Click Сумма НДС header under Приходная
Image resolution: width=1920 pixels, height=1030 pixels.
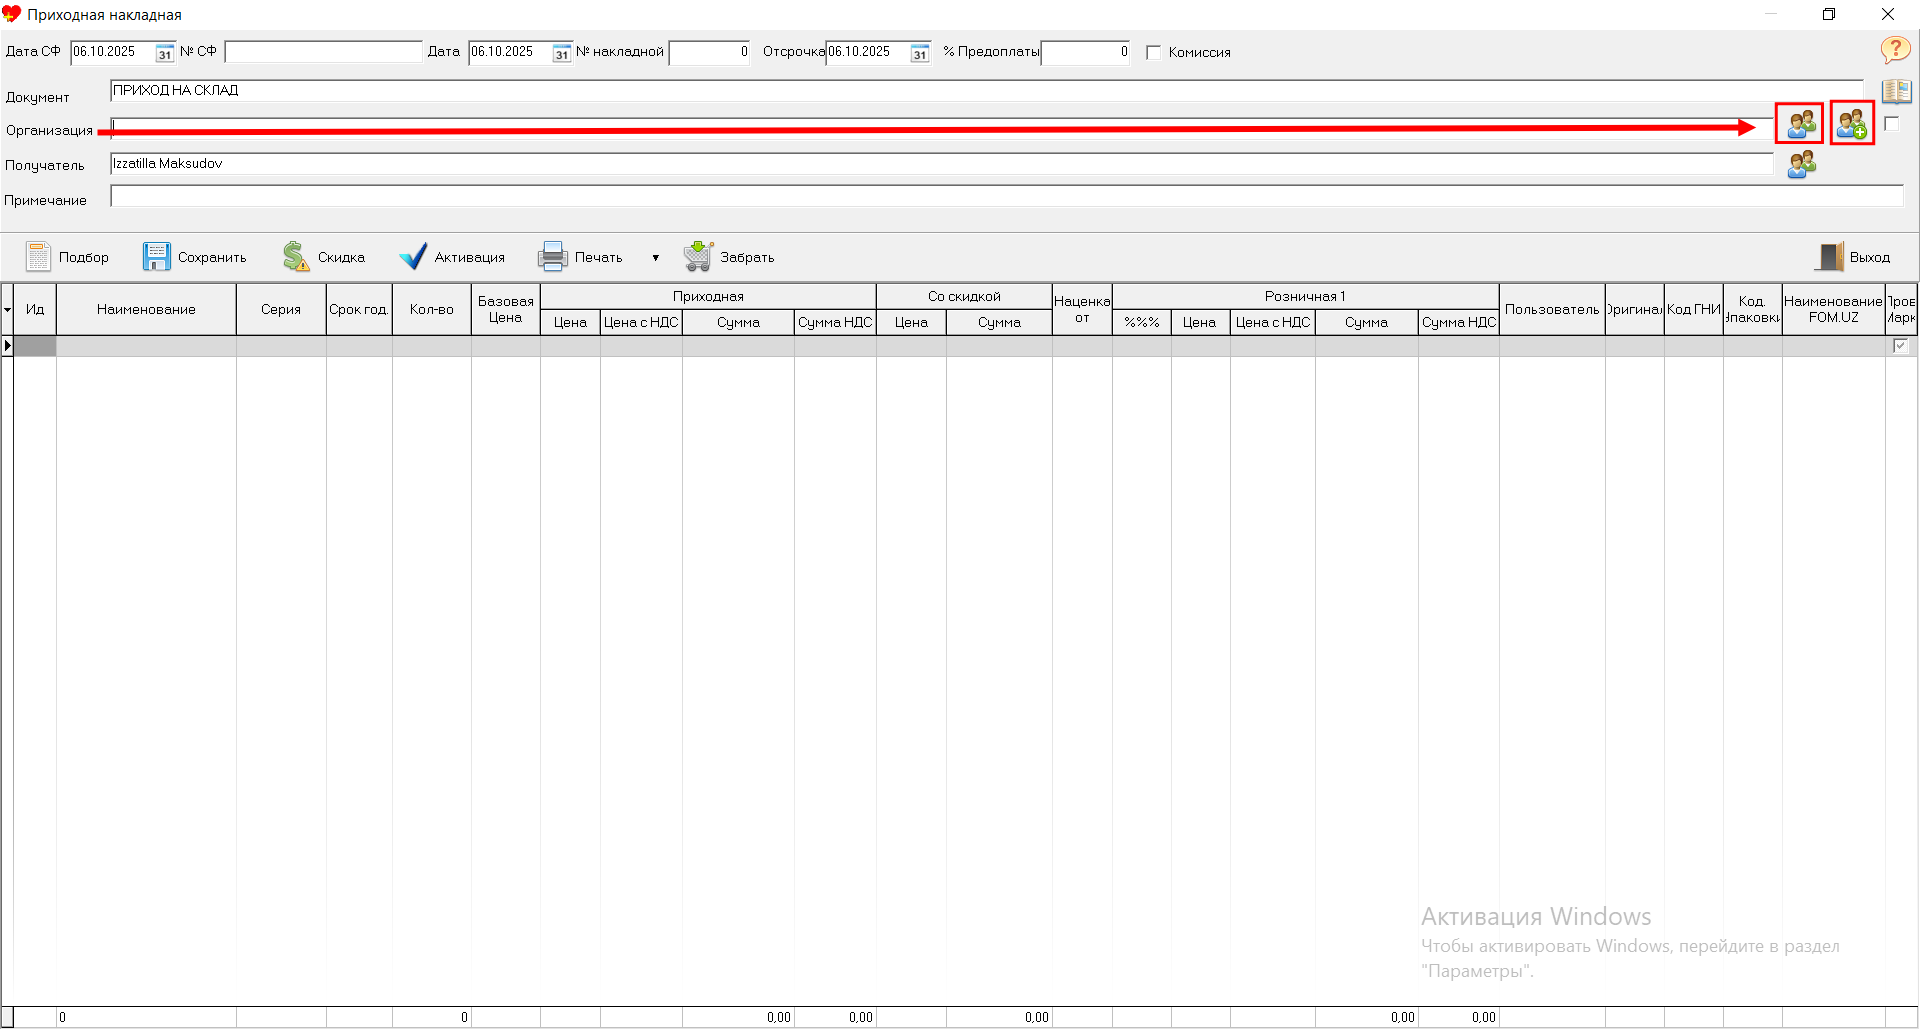pos(835,322)
